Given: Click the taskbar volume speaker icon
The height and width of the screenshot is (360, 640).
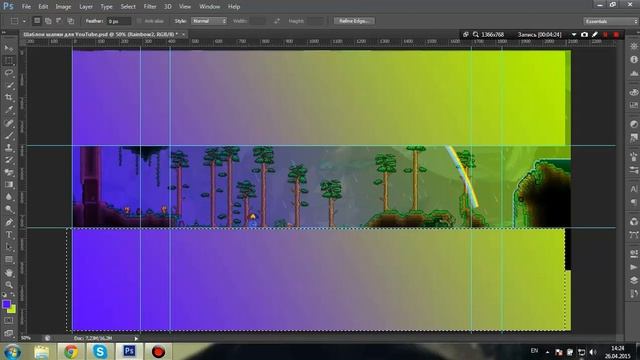Looking at the screenshot, I should pos(593,352).
